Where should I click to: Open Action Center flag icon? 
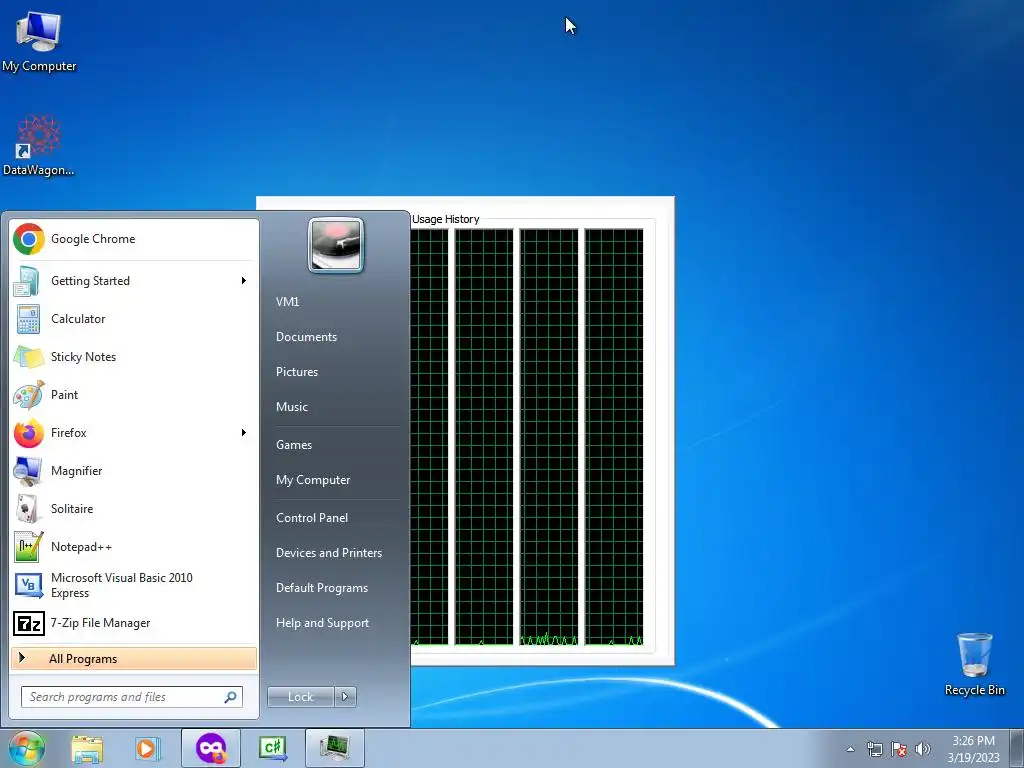pos(899,749)
